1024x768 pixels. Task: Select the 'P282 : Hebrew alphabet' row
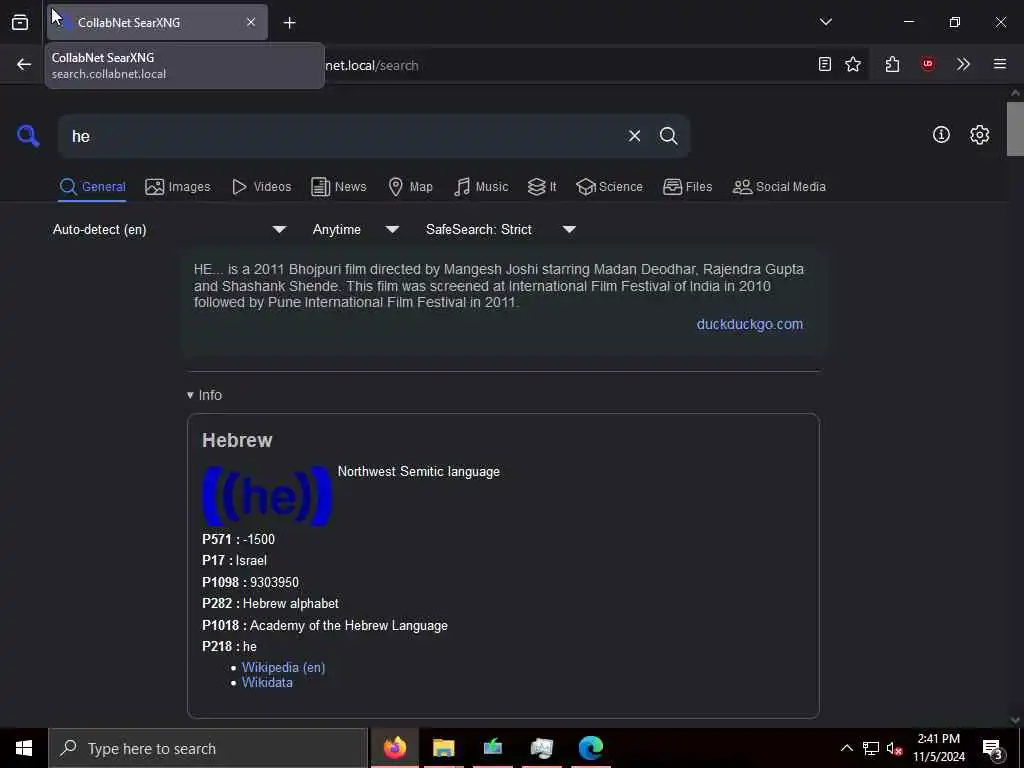click(270, 603)
